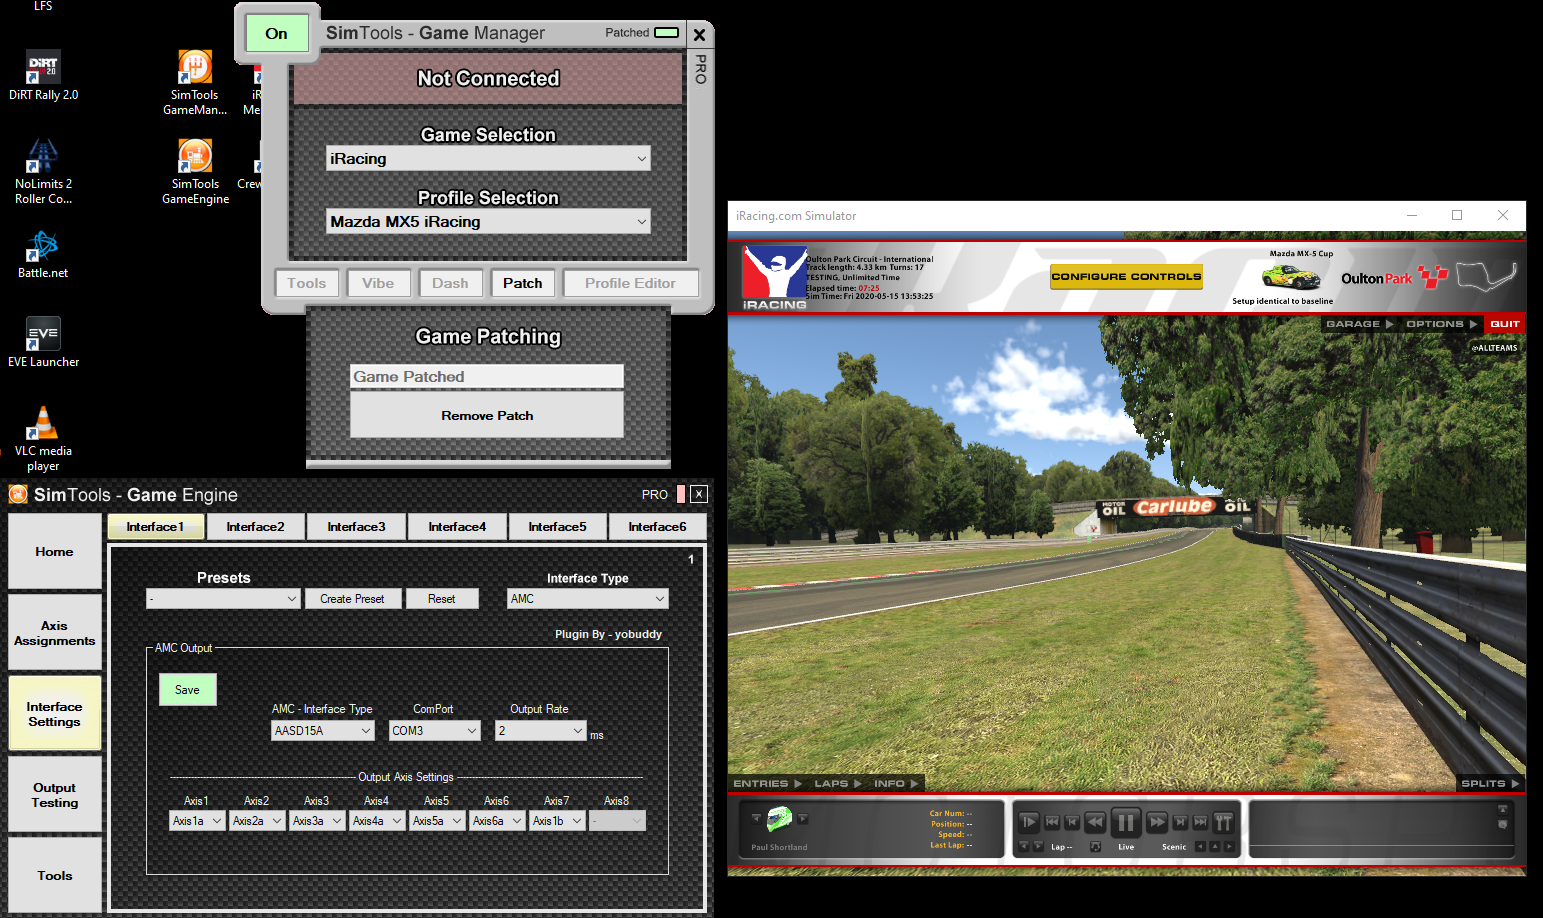Viewport: 1543px width, 918px height.
Task: Click the Oulton Park track map icon
Action: (1486, 276)
